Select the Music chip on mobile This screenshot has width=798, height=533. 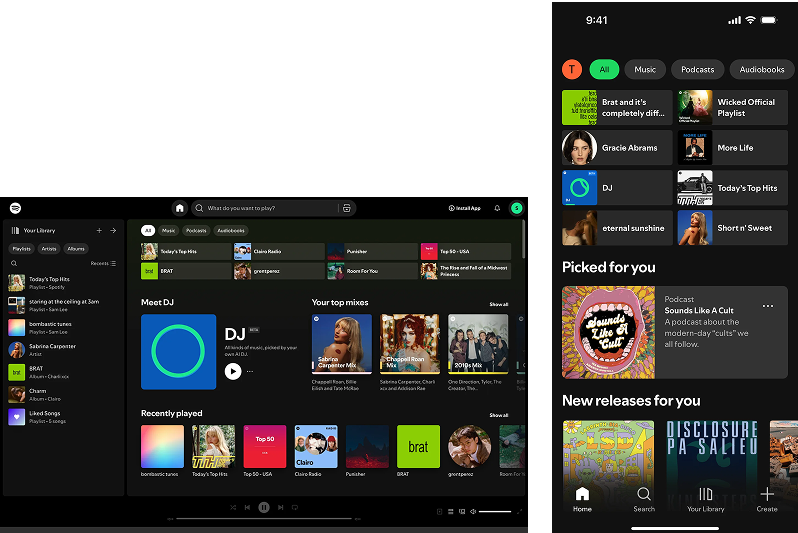pyautogui.click(x=645, y=69)
